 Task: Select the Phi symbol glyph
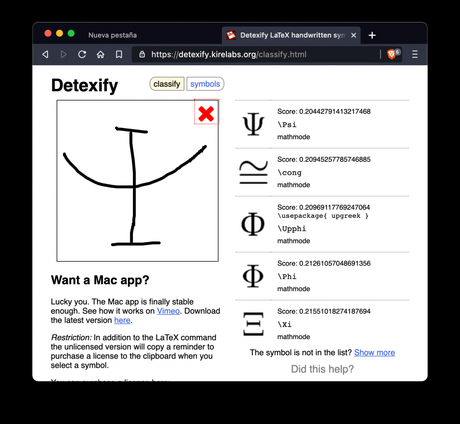coord(253,276)
